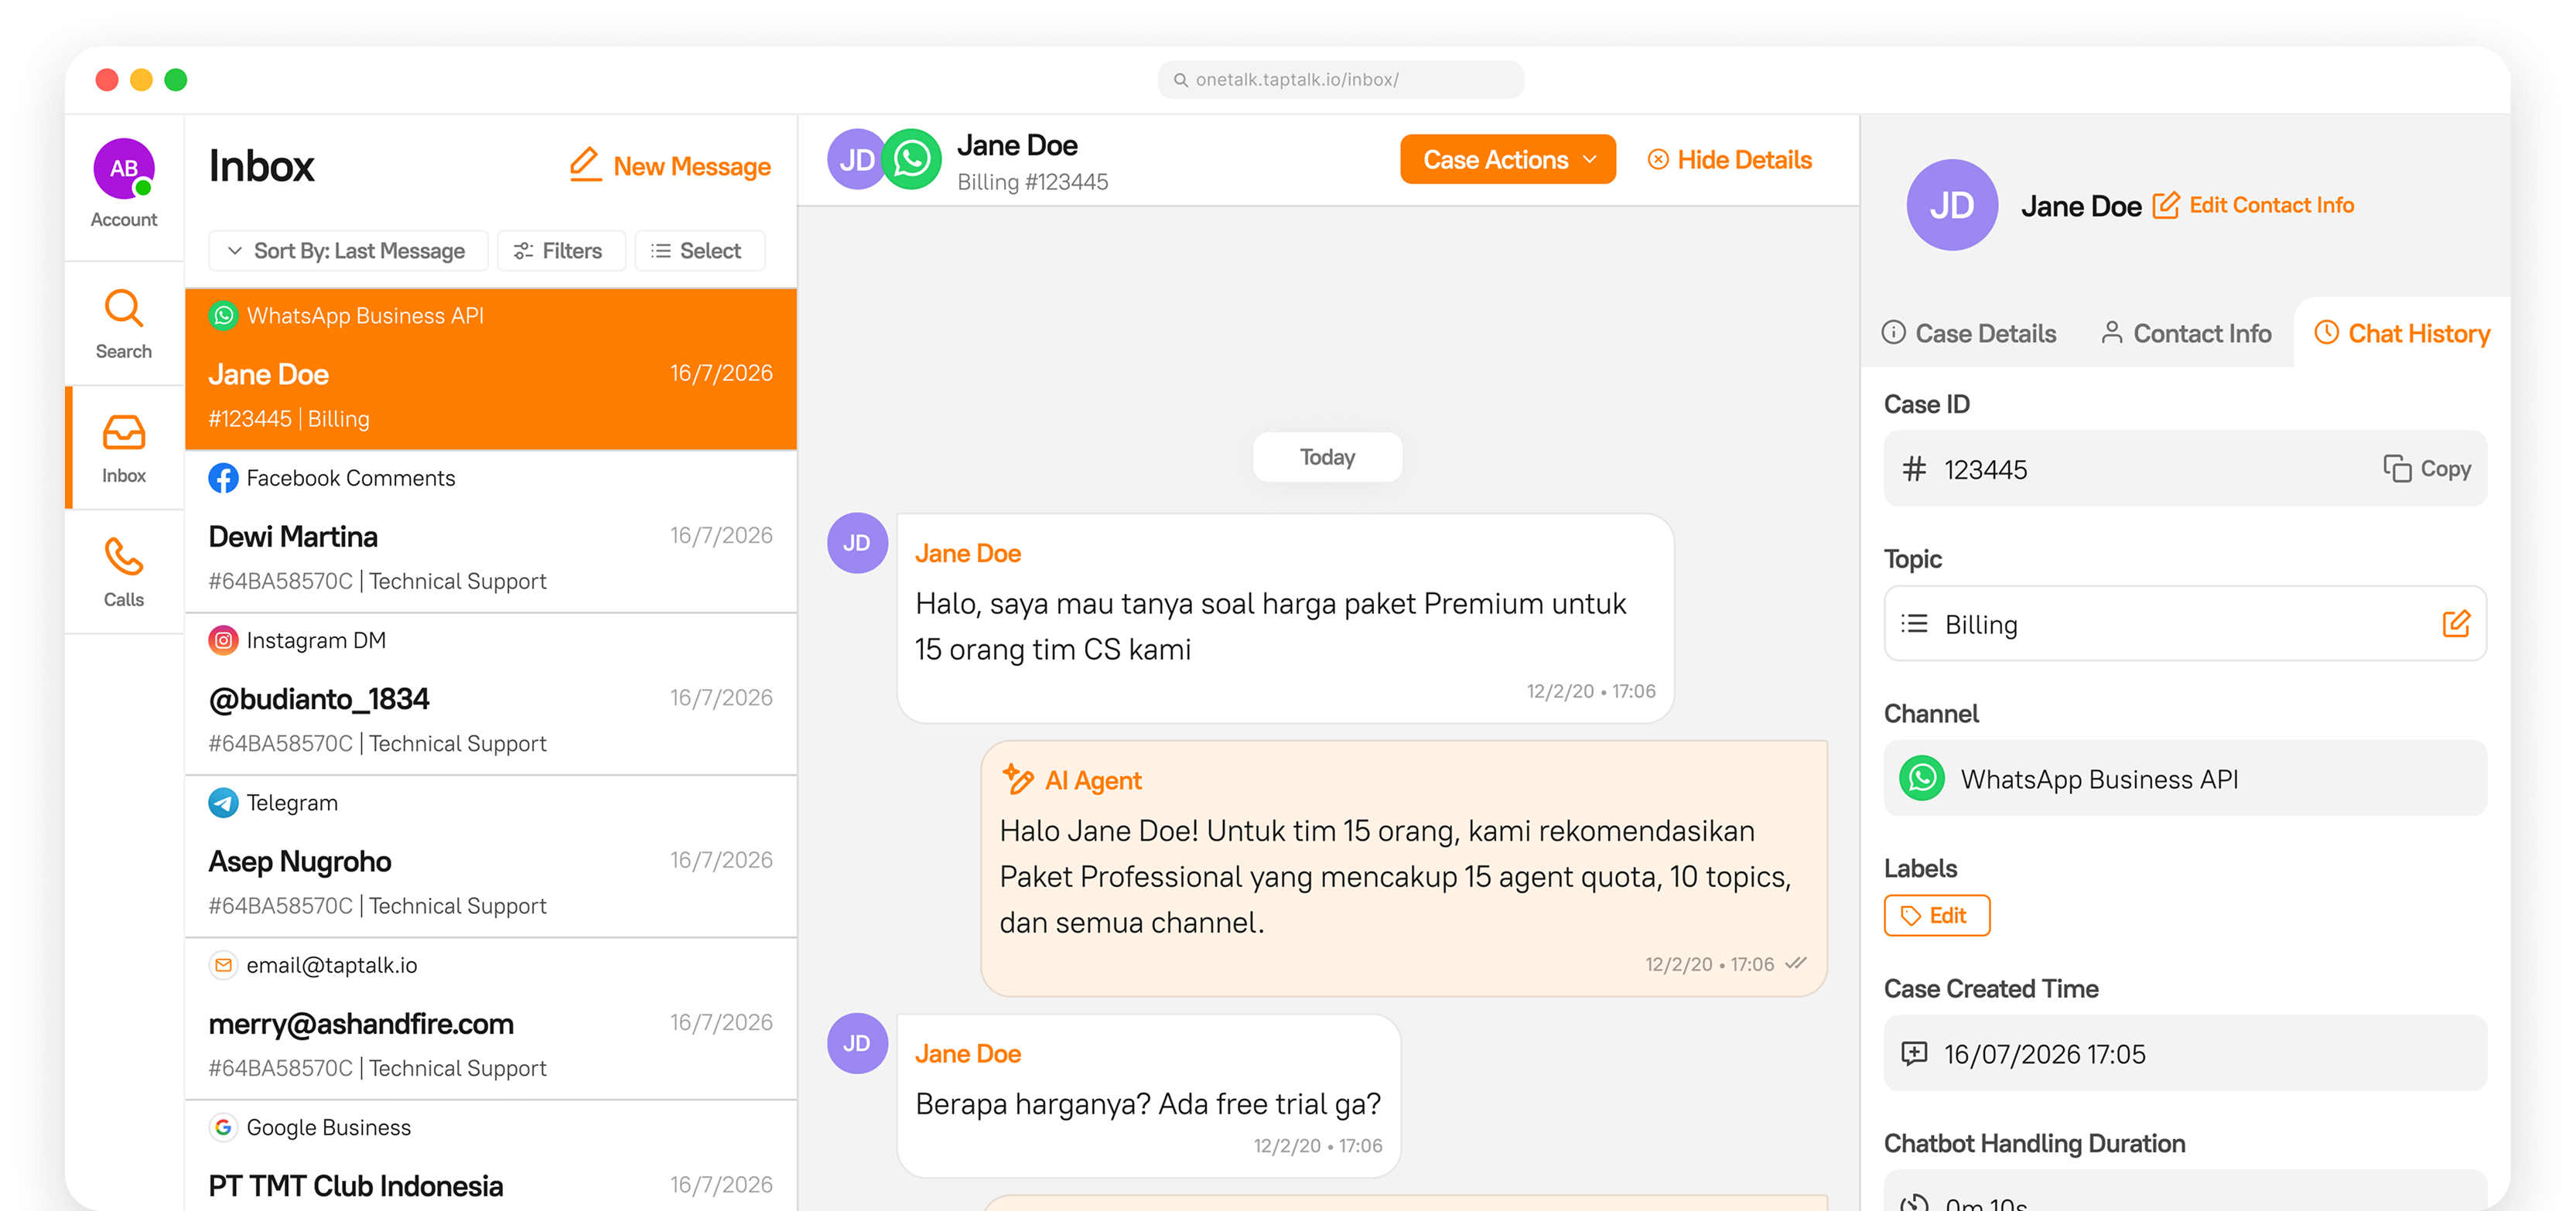Open the Case Actions dropdown
The image size is (2576, 1211).
coord(1508,159)
